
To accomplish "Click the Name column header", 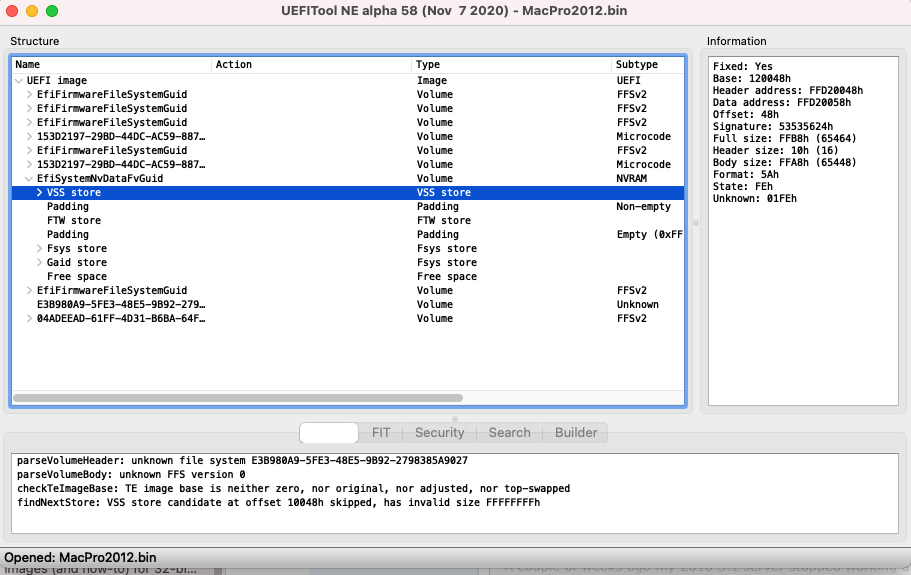I will pos(112,64).
